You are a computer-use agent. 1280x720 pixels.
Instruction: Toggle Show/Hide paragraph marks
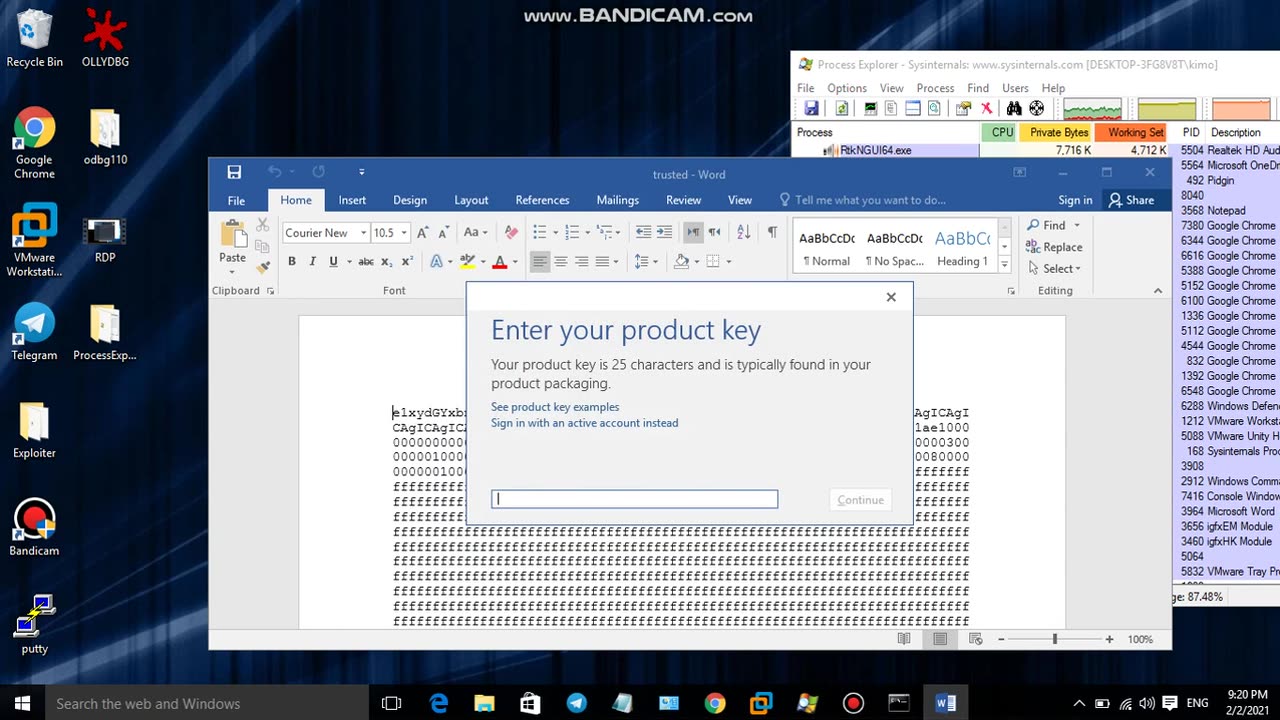point(772,232)
